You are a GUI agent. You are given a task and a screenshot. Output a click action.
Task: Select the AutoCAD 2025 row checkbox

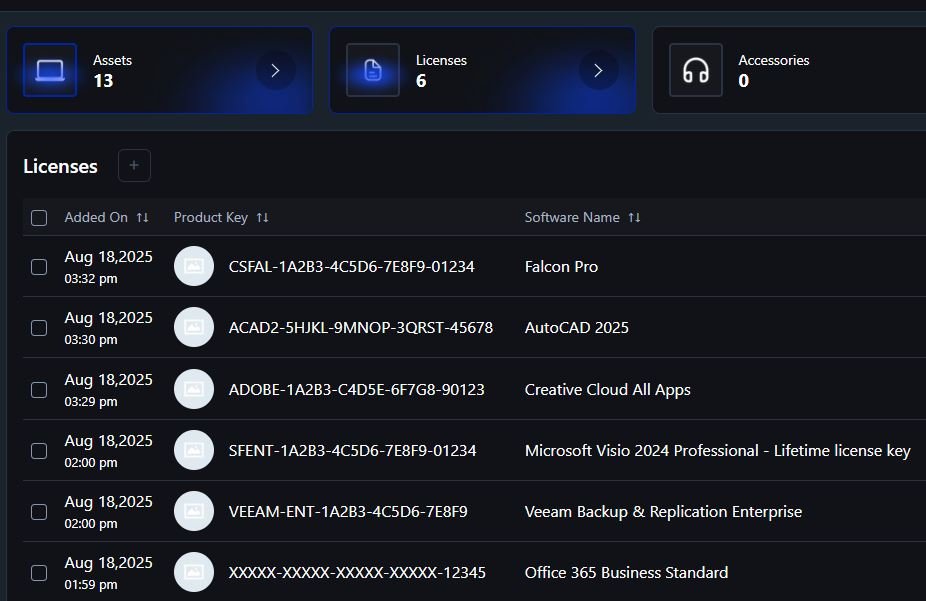(x=39, y=328)
